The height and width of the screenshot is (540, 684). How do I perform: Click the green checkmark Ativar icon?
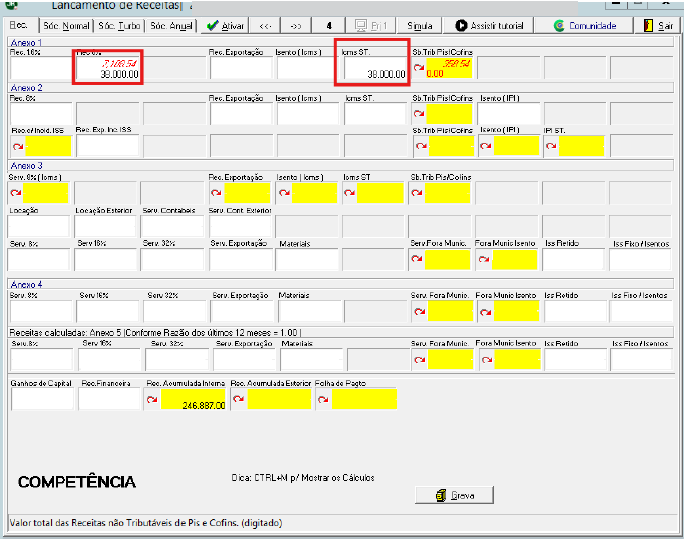click(212, 26)
